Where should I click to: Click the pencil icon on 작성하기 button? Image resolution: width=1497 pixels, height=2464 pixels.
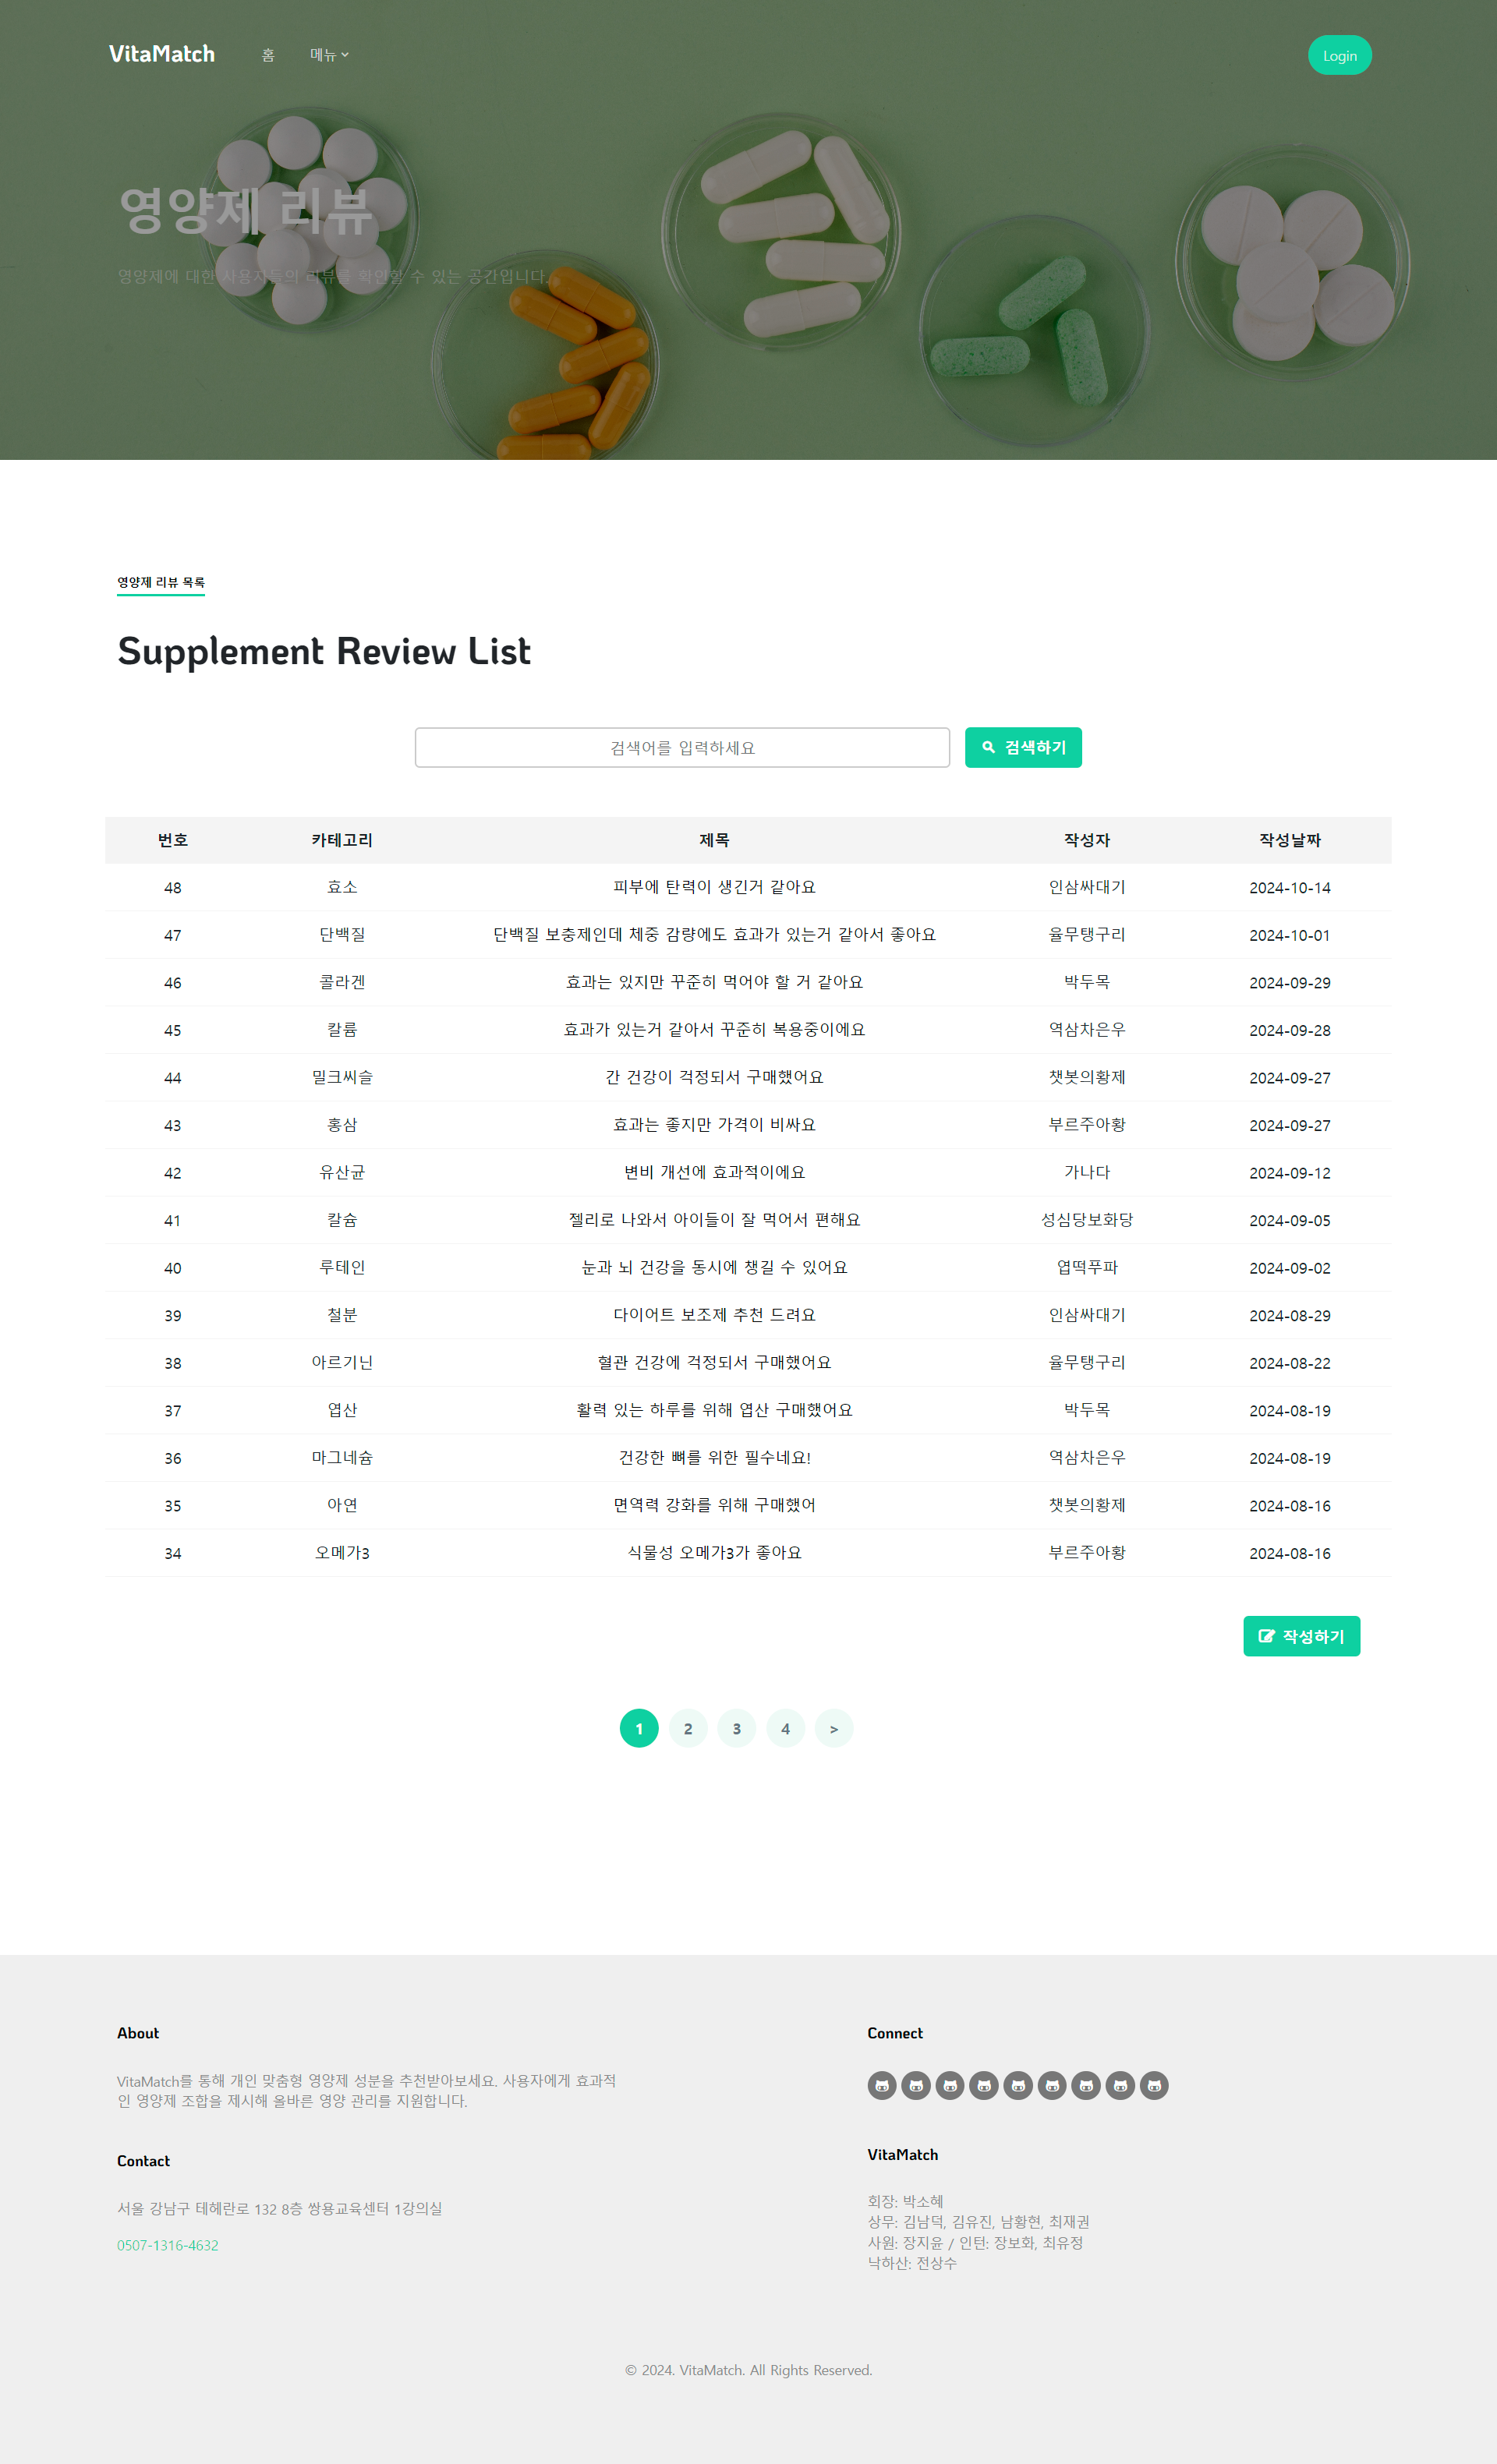[1266, 1636]
